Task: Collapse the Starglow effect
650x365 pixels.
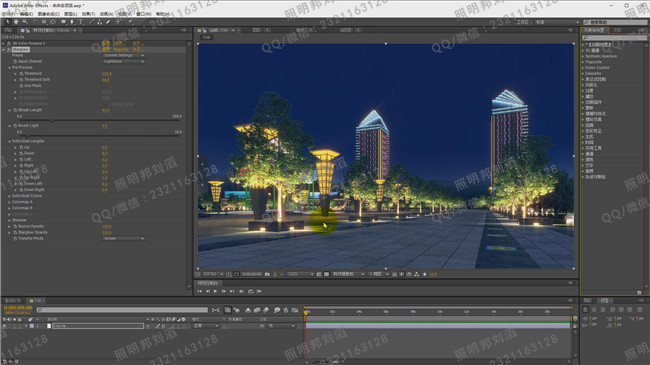Action: (4, 49)
